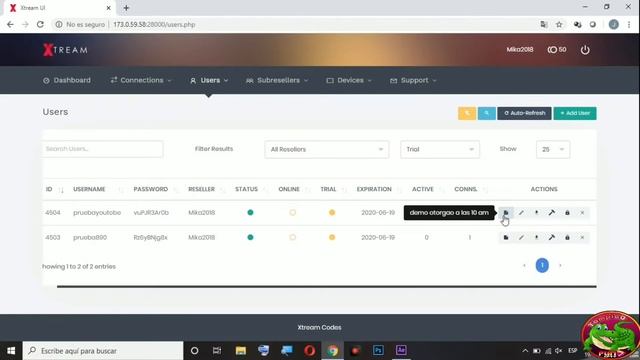
Task: Click the online indicator for prueba890
Action: point(292,237)
